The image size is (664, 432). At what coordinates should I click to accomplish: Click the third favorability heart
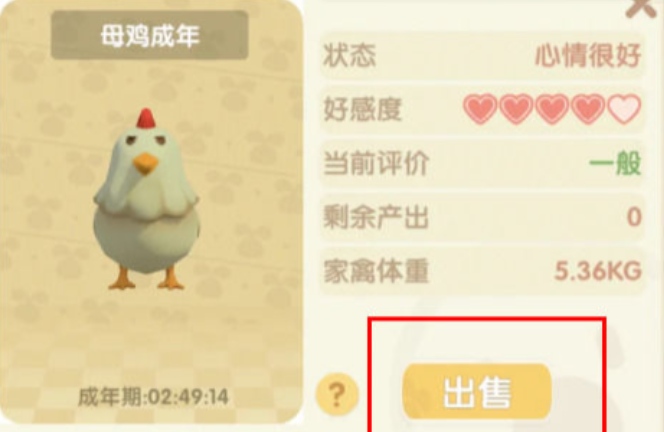[552, 109]
